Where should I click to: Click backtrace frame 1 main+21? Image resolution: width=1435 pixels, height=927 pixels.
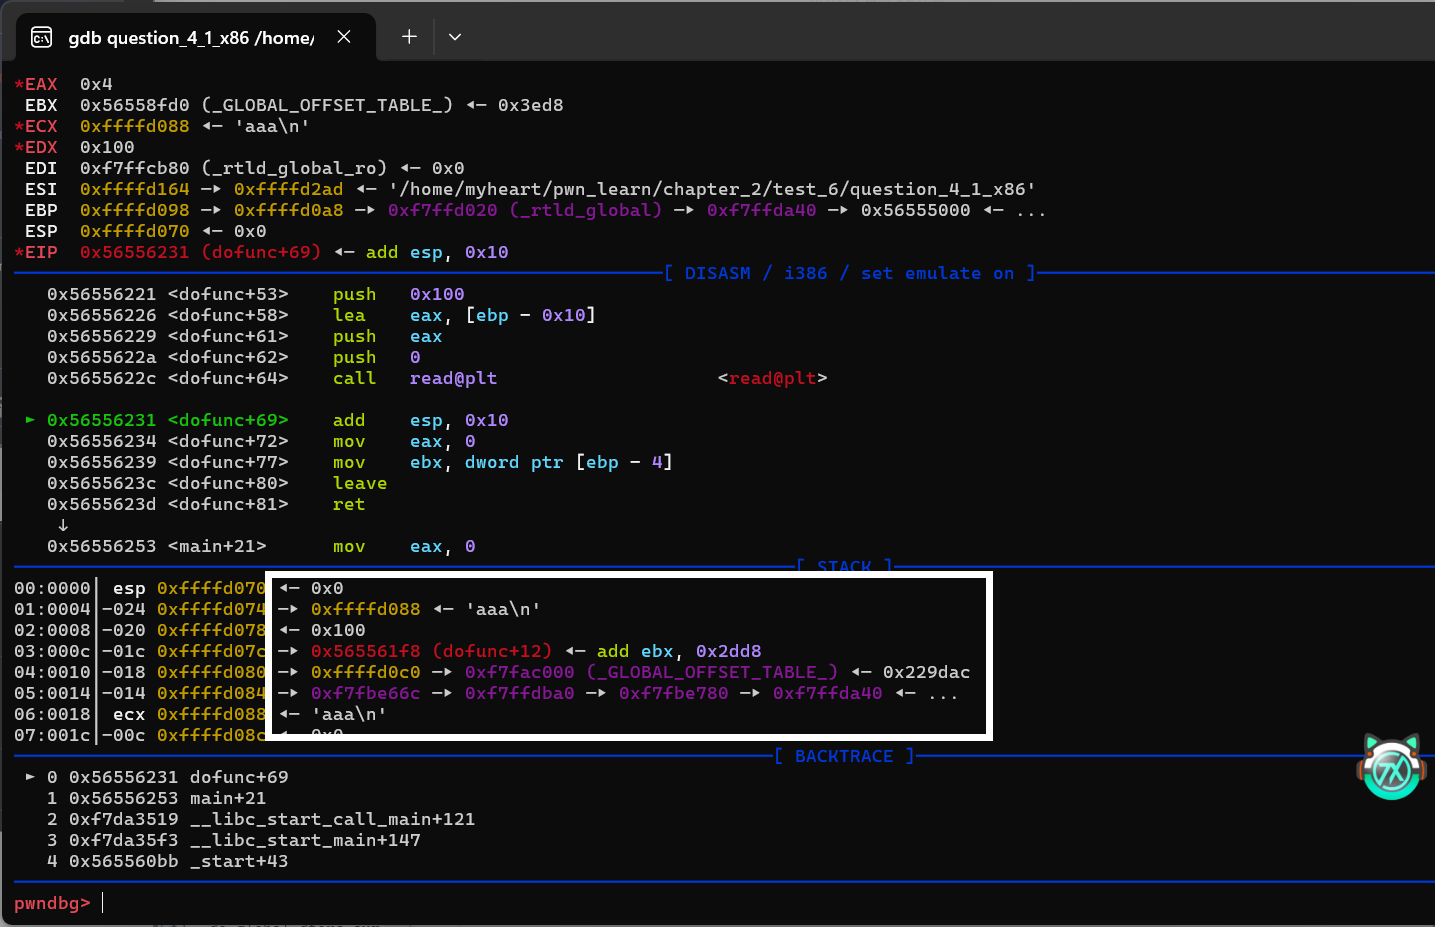156,798
